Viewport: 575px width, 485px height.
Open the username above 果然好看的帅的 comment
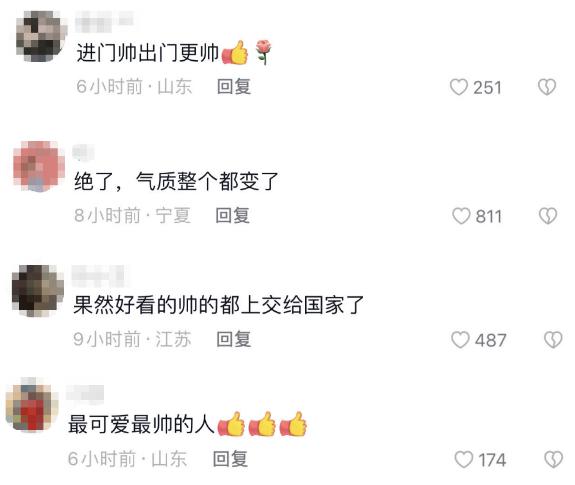tap(100, 276)
